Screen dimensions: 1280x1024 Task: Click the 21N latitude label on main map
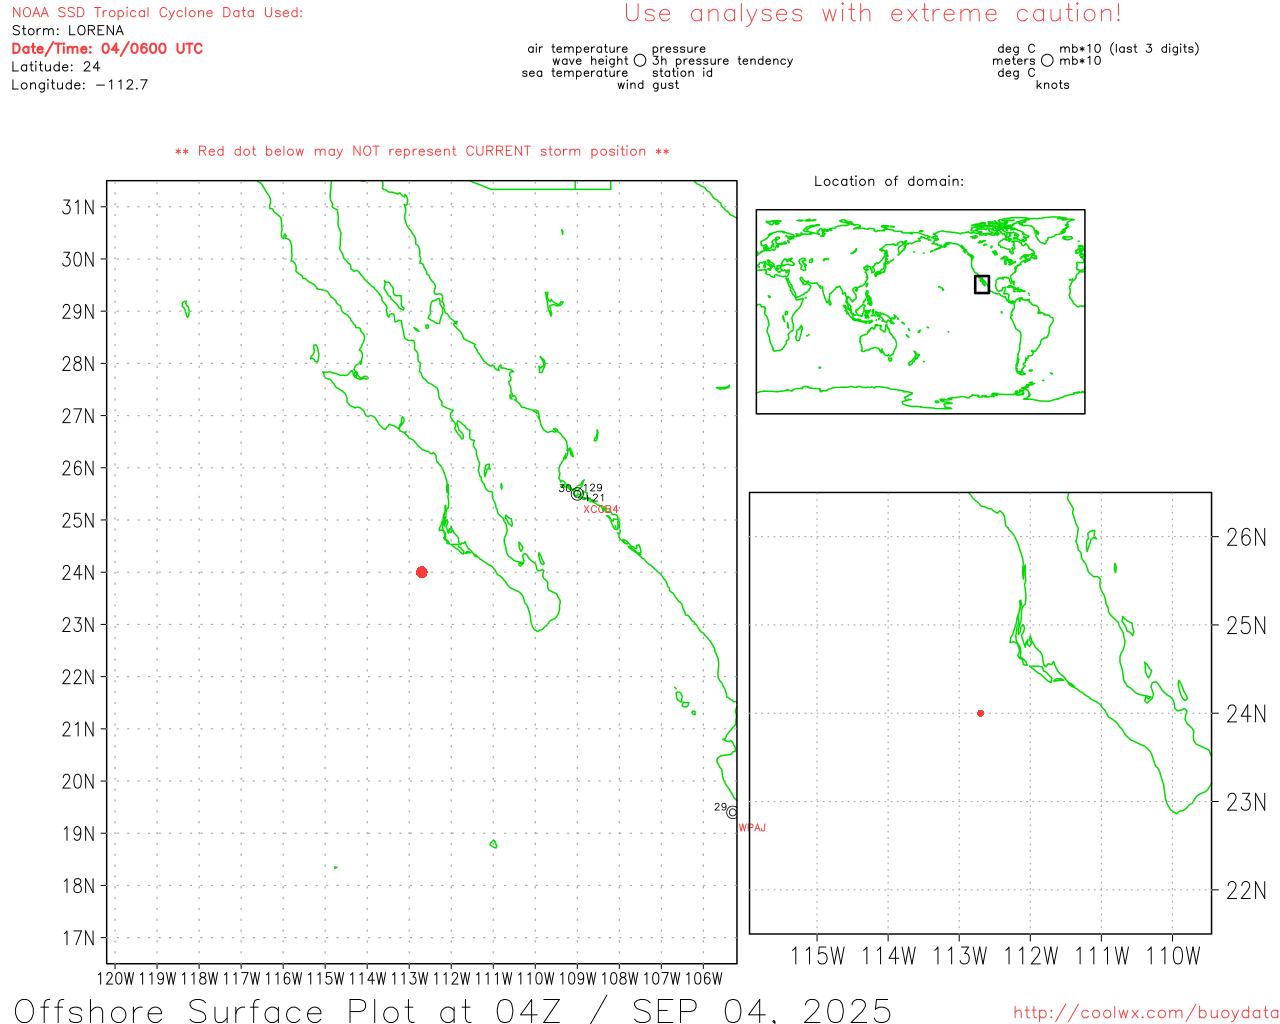pyautogui.click(x=79, y=729)
